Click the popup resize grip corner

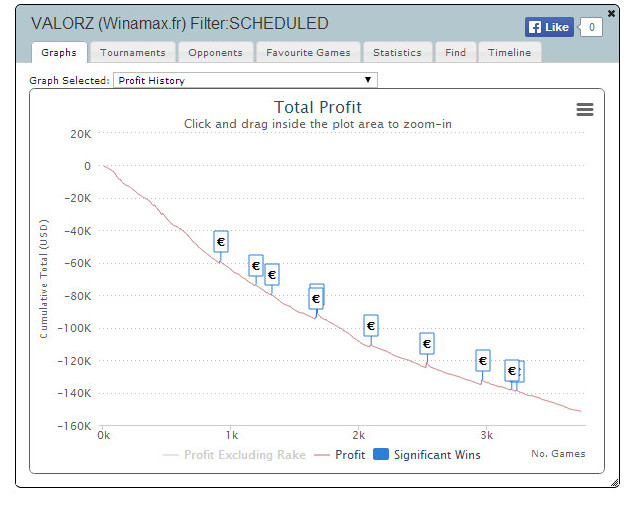[x=615, y=483]
